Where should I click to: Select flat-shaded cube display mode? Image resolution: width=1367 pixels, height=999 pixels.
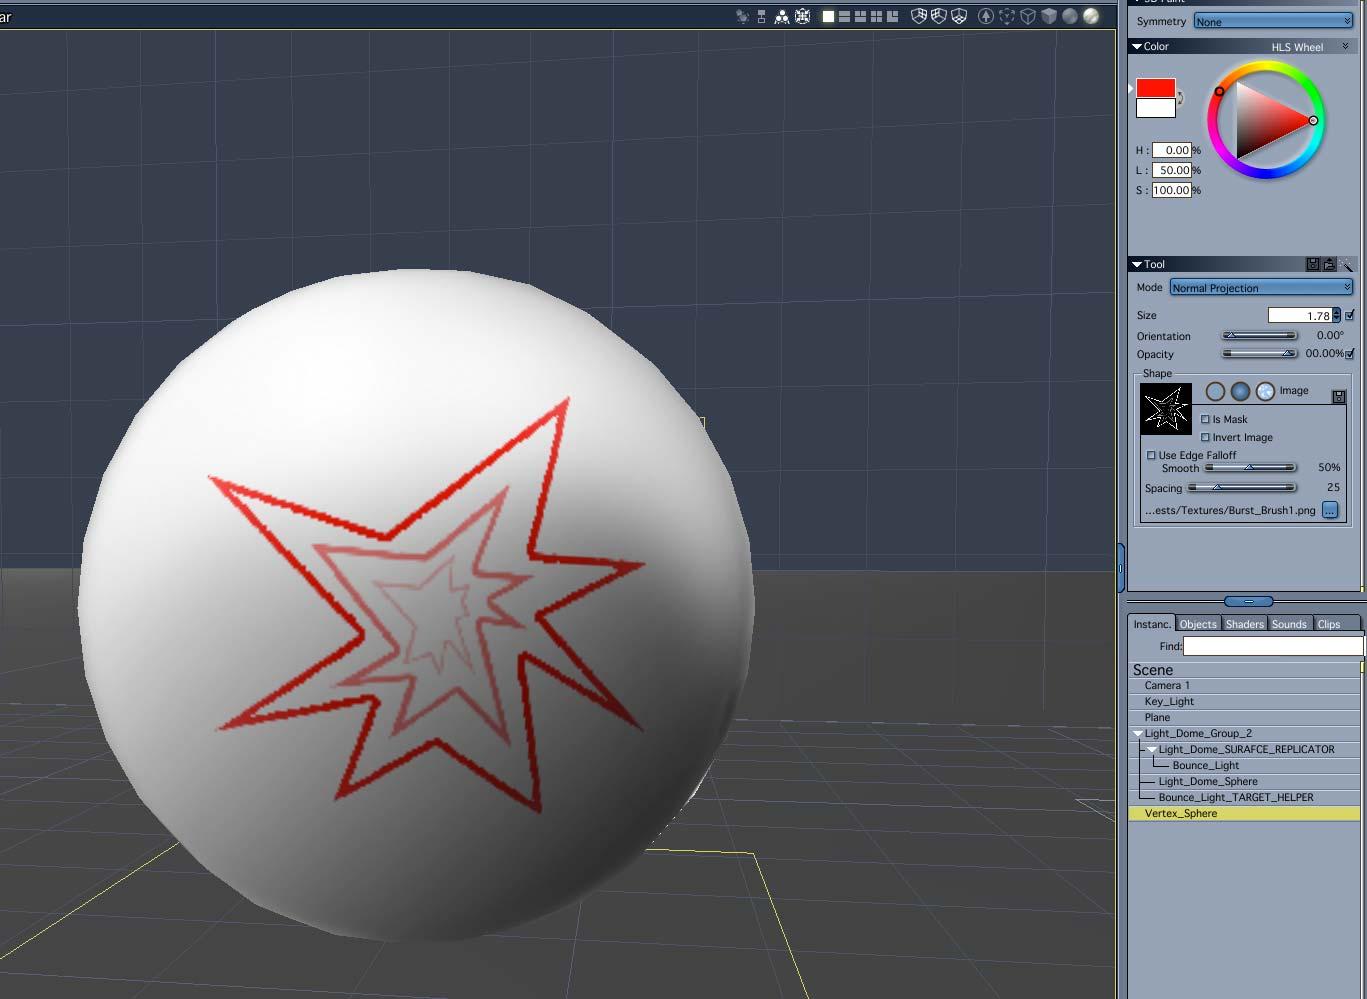pos(1049,16)
